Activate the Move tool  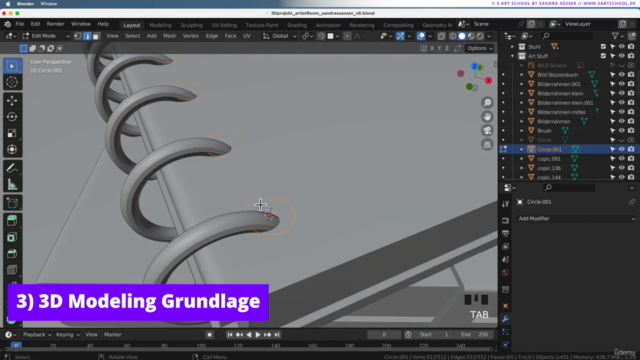[x=12, y=100]
